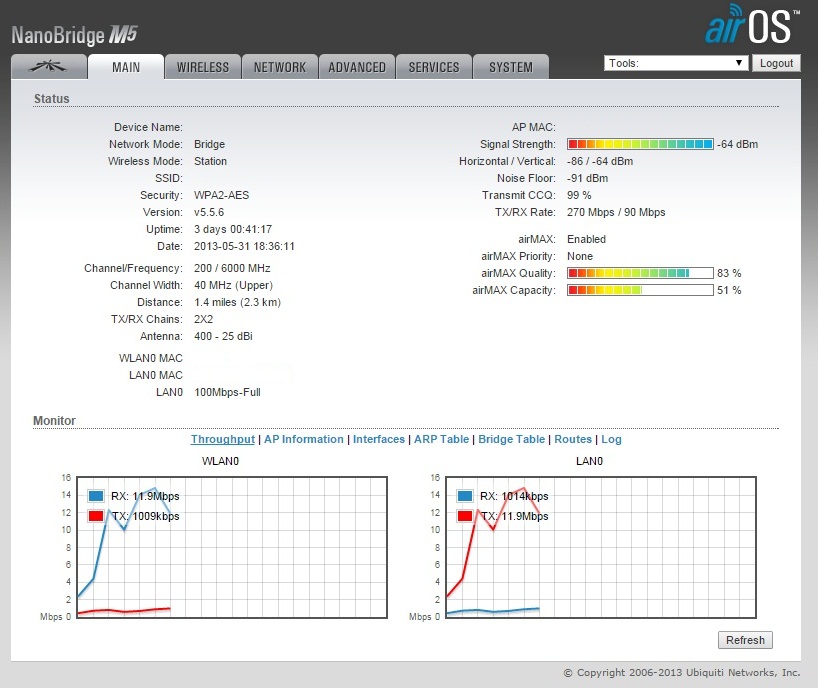Image resolution: width=818 pixels, height=688 pixels.
Task: Click the WLAN0 red TX legend swatch
Action: (x=95, y=516)
